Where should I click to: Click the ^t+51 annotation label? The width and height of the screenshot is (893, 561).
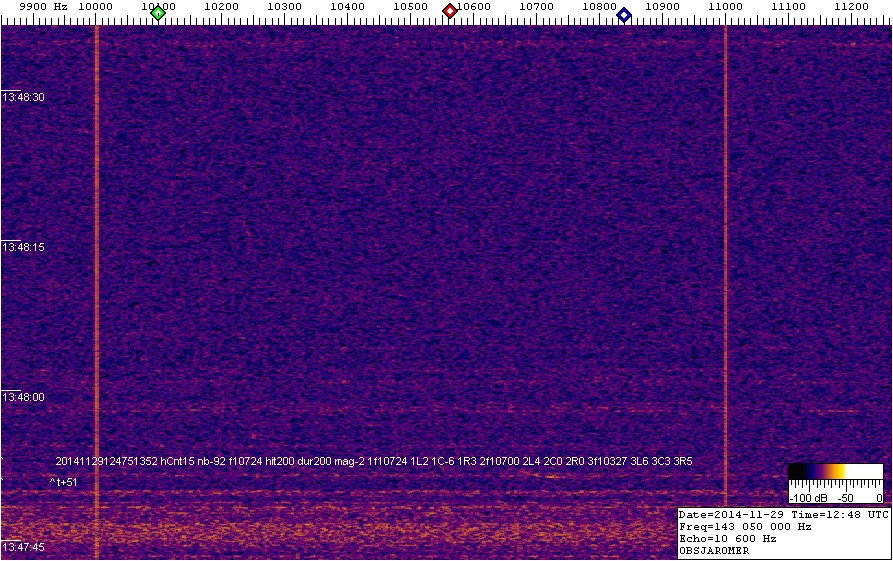(63, 482)
